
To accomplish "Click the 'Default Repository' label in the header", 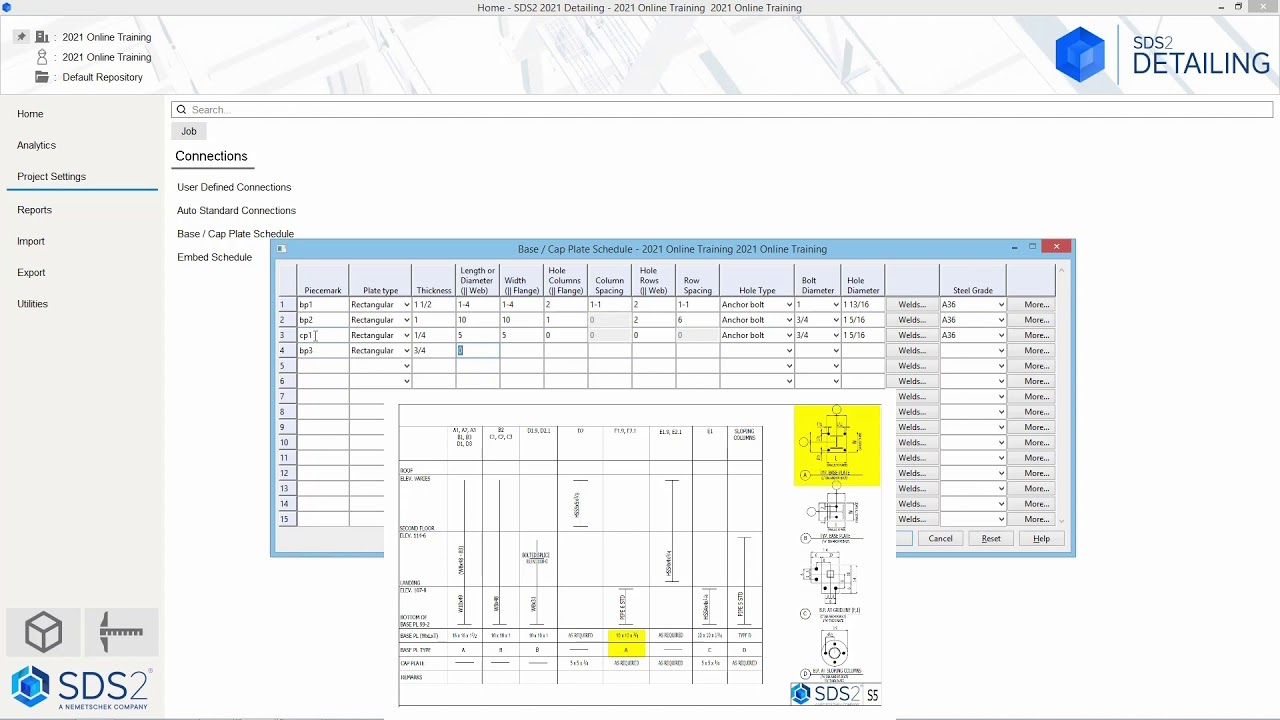I will (x=102, y=77).
